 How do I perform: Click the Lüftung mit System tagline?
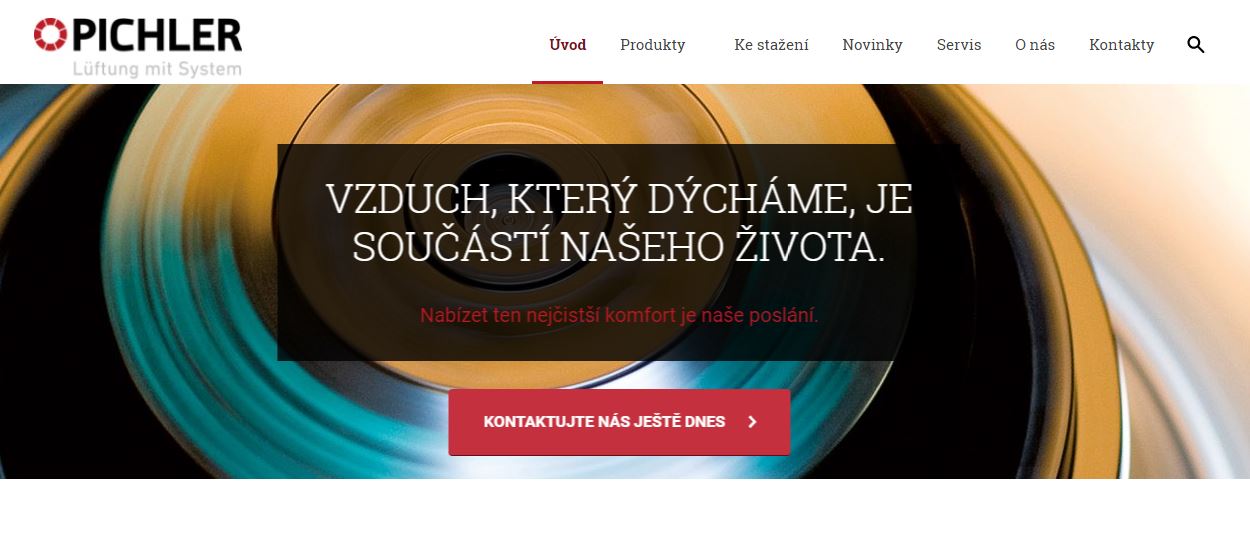pyautogui.click(x=157, y=69)
